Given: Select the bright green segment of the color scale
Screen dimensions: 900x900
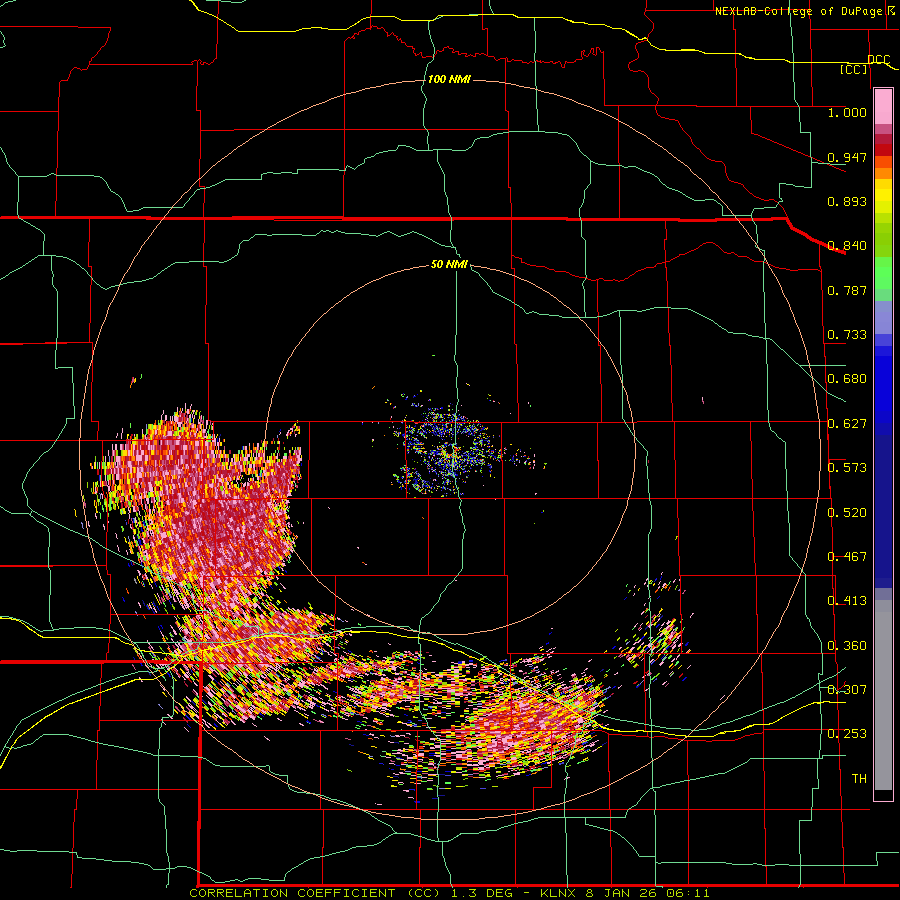Looking at the screenshot, I should (883, 273).
